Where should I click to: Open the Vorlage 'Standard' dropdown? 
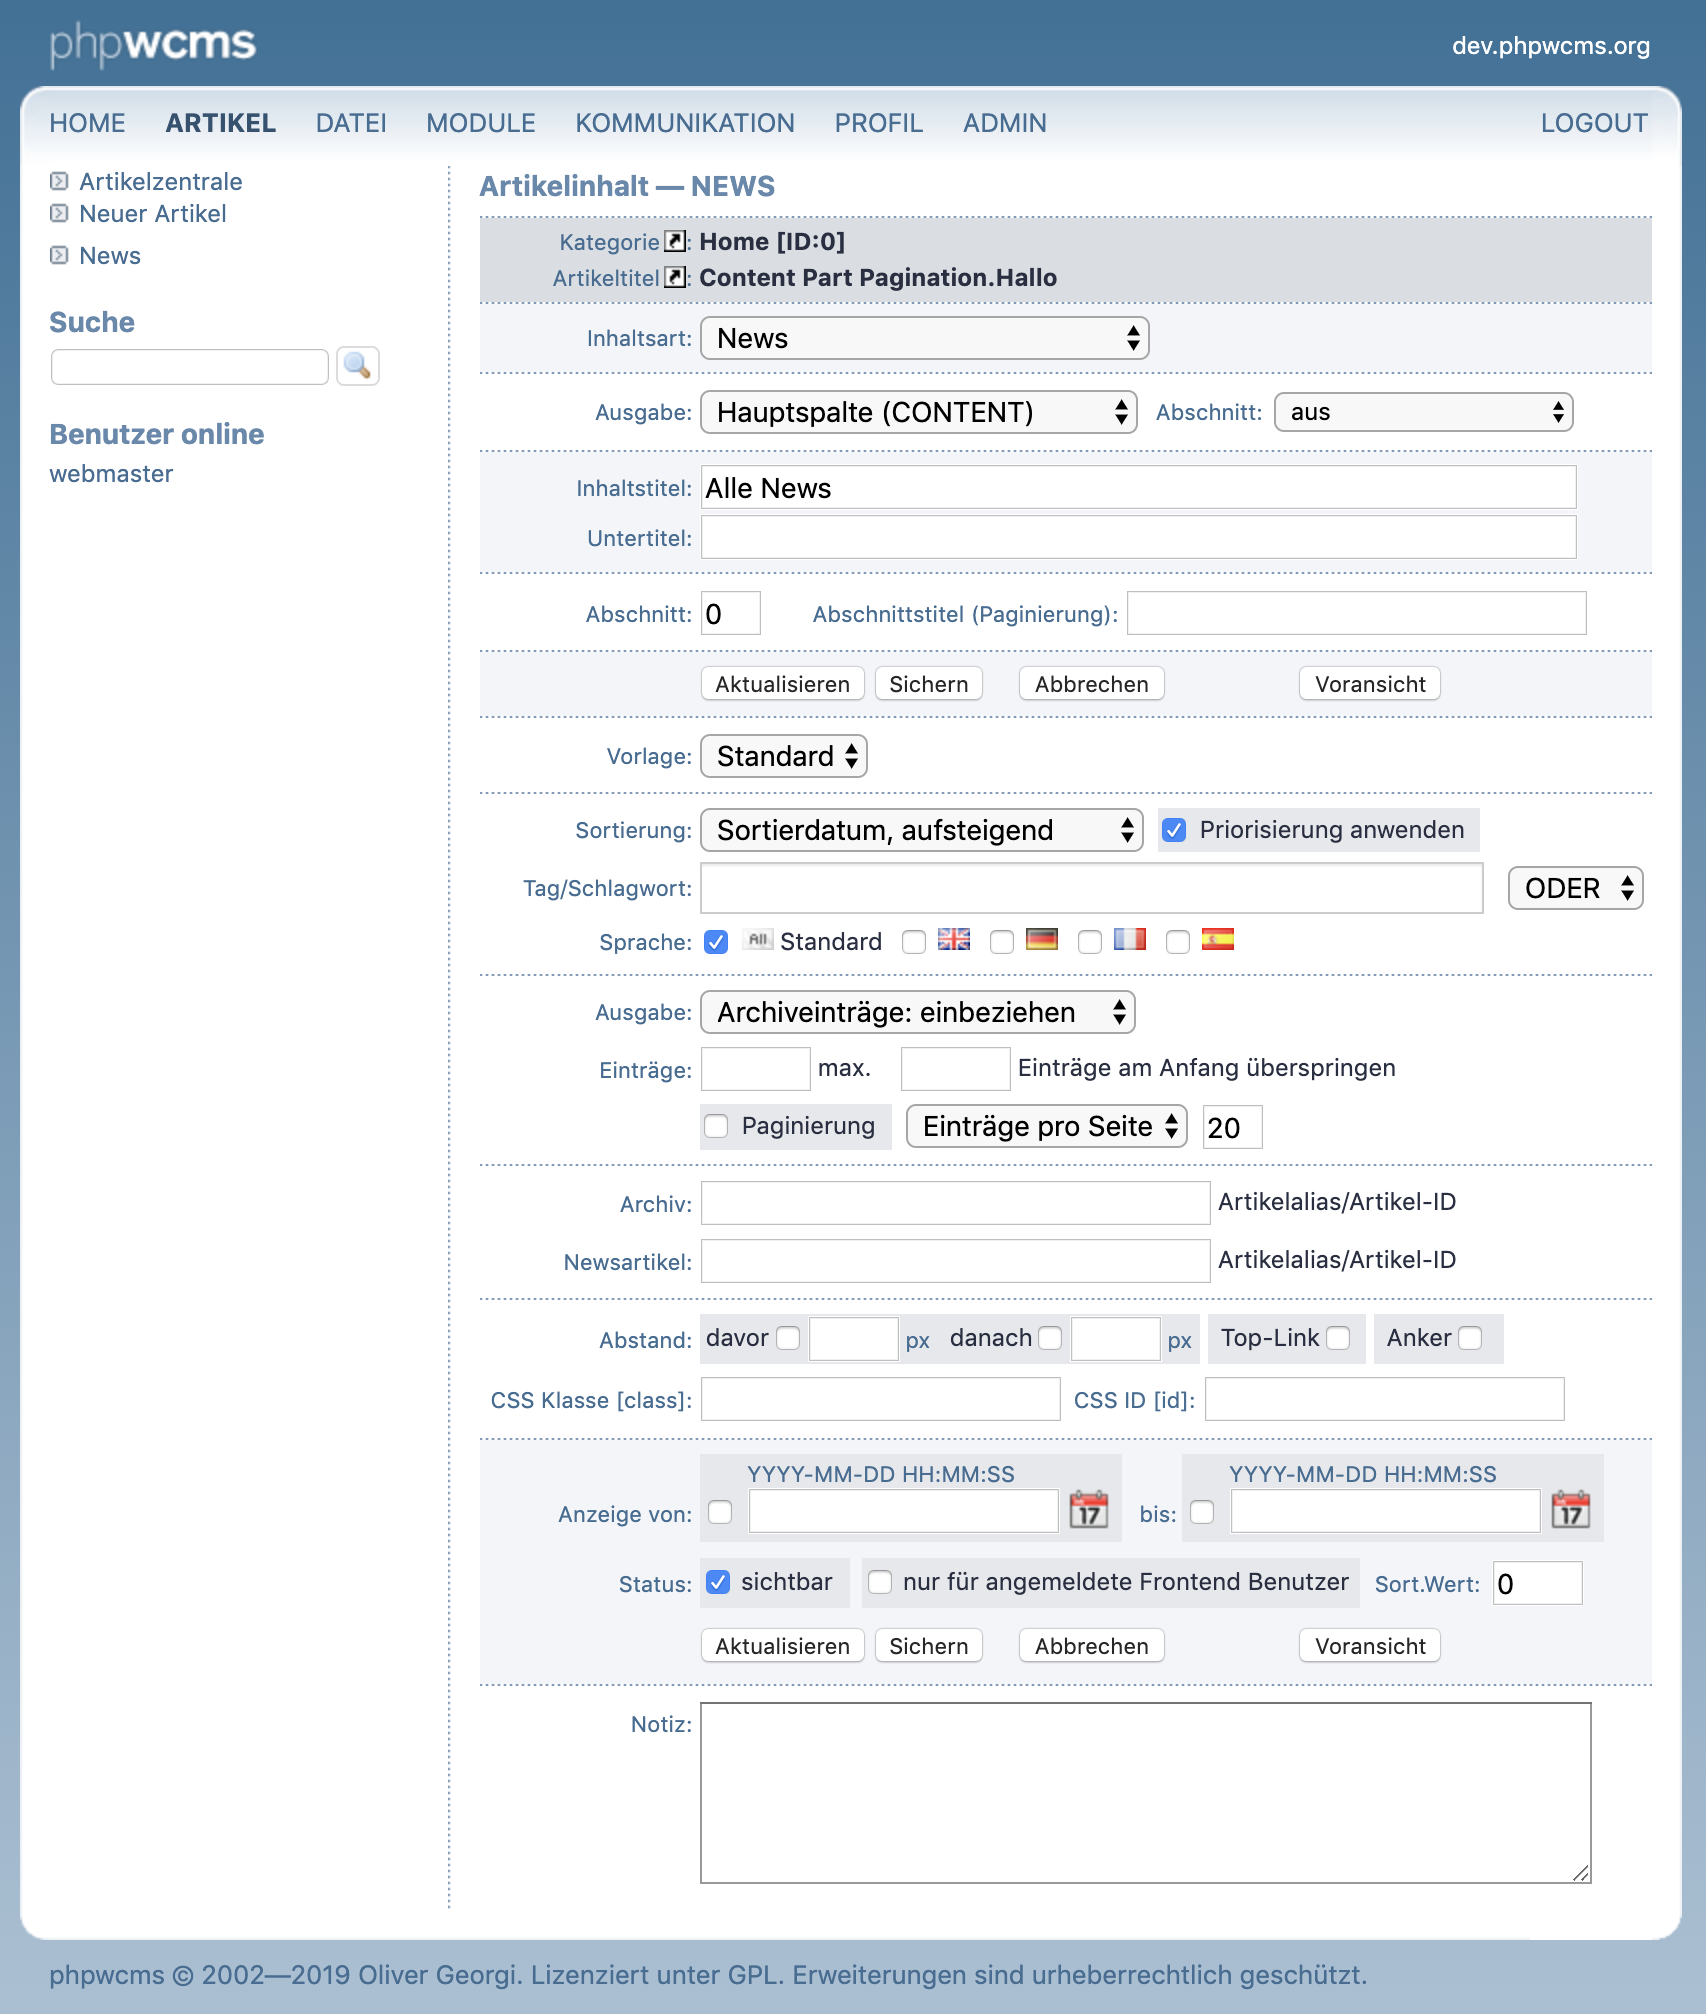(x=784, y=756)
